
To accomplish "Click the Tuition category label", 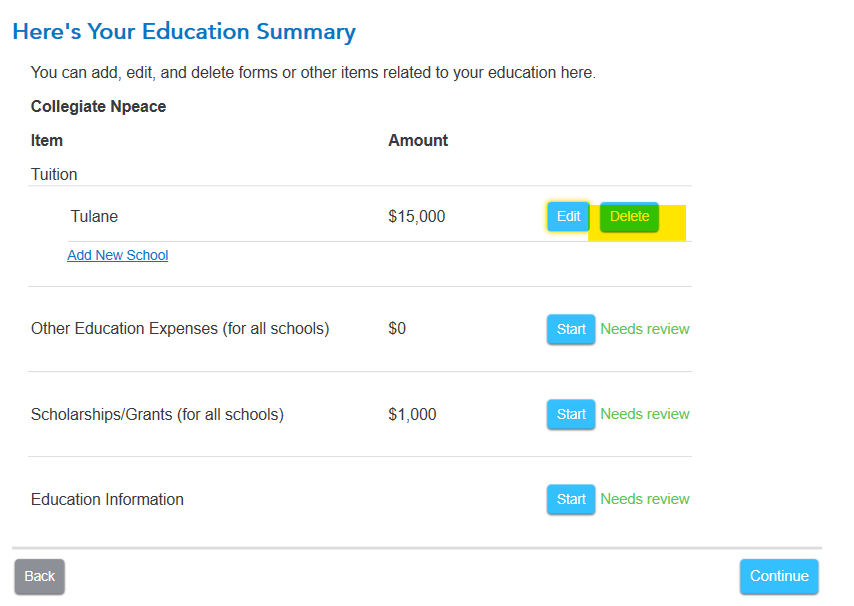I will click(x=54, y=174).
